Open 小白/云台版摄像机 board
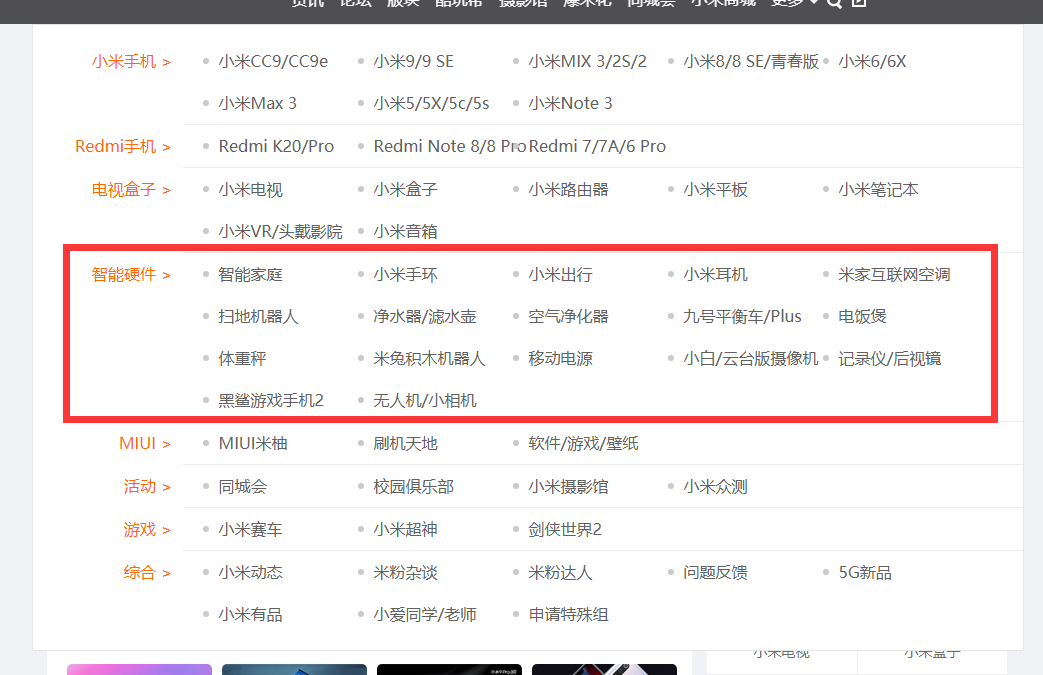 tap(751, 359)
